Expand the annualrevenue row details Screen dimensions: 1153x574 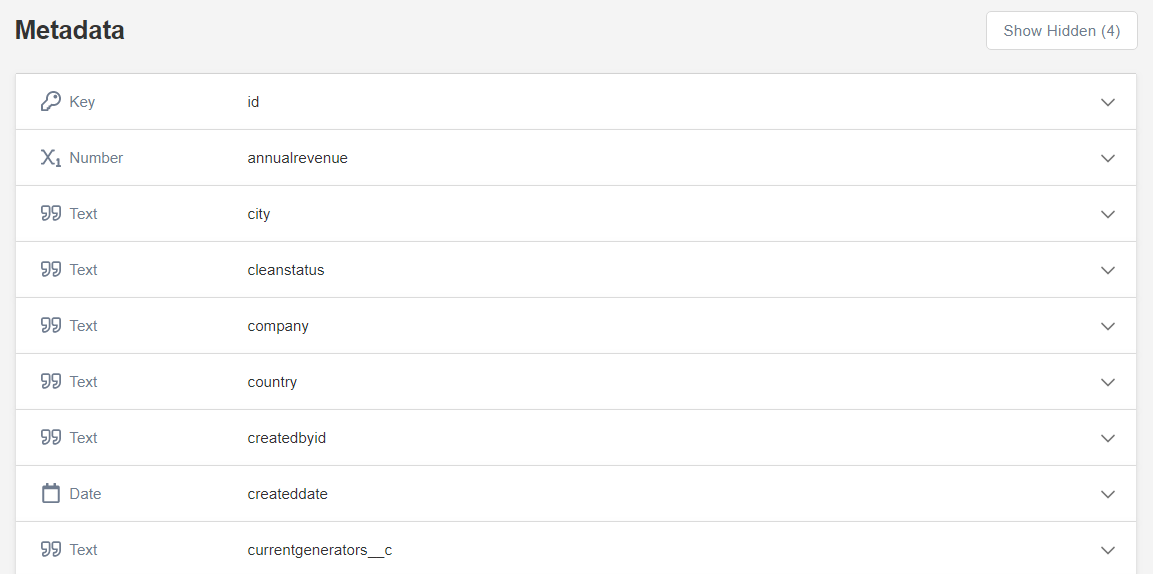coord(1108,158)
